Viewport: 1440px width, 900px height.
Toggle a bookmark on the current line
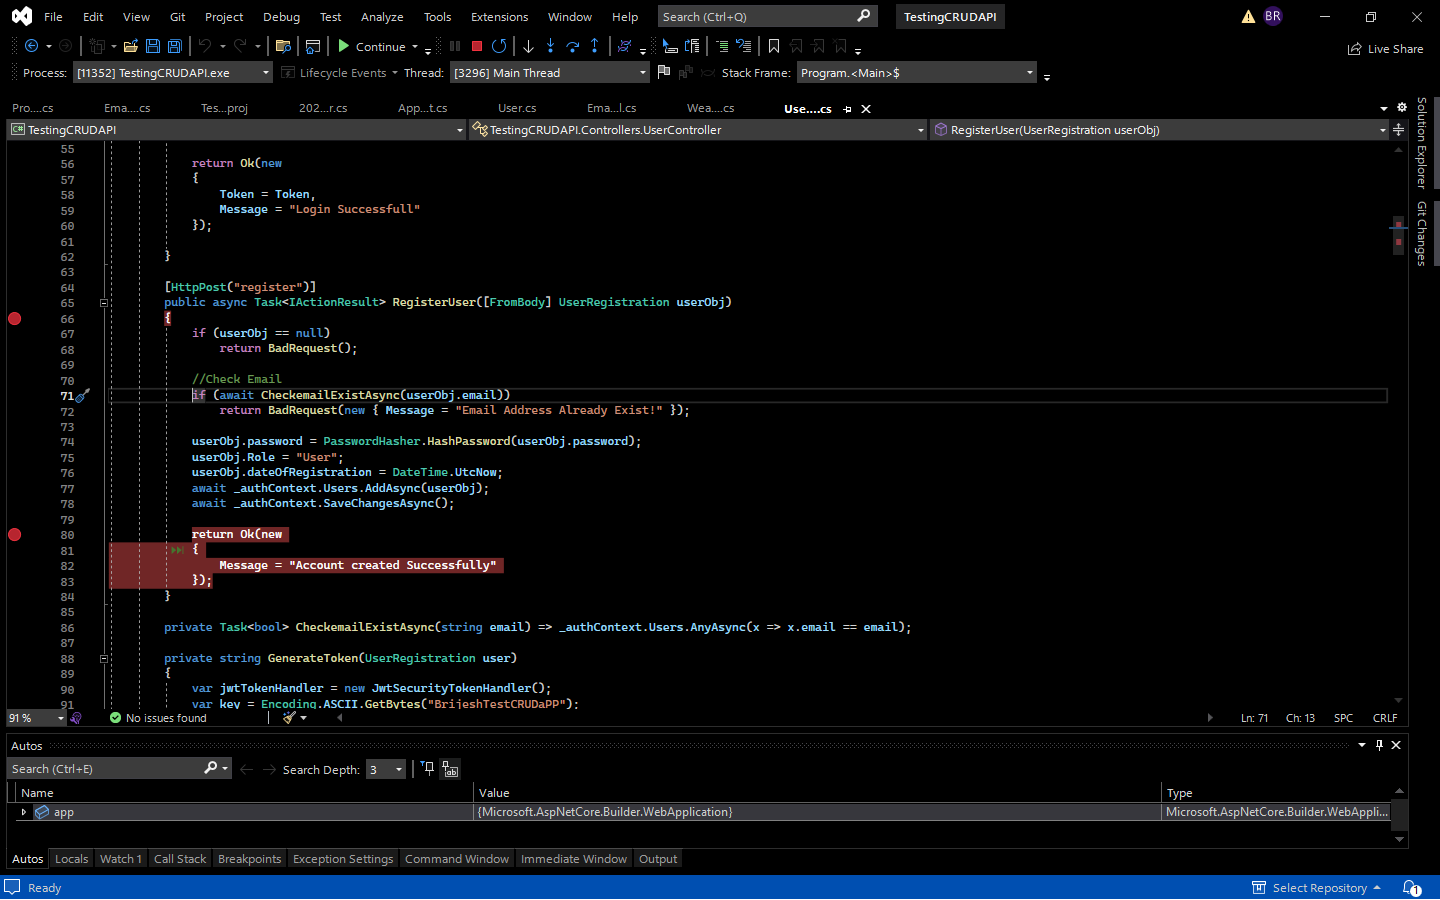point(773,46)
